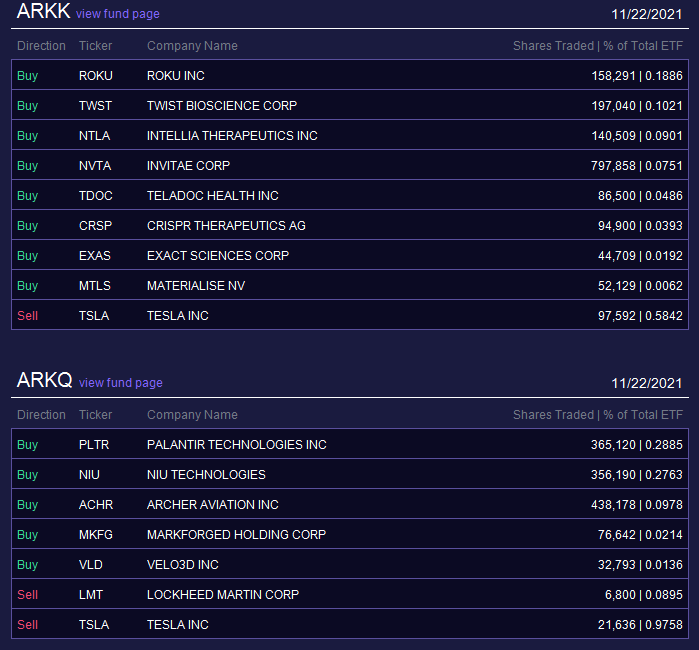Click value 158,291 | 0.1886

[637, 75]
